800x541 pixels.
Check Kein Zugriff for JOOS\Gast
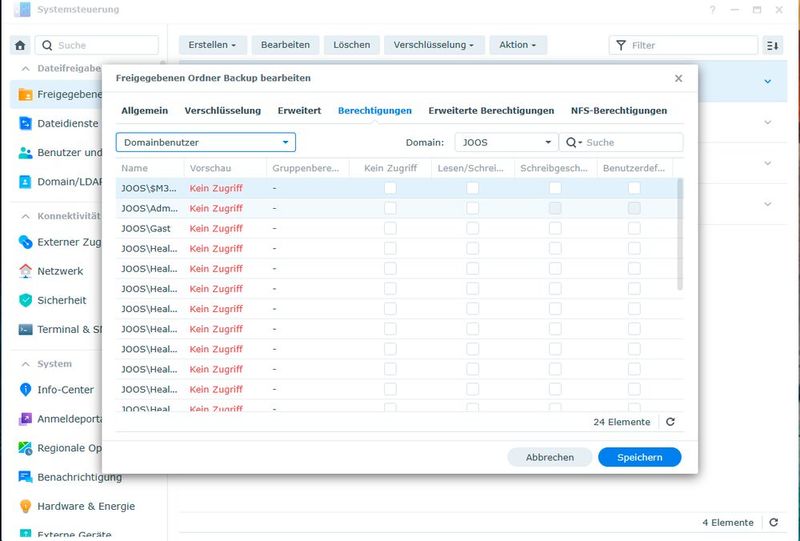(390, 228)
